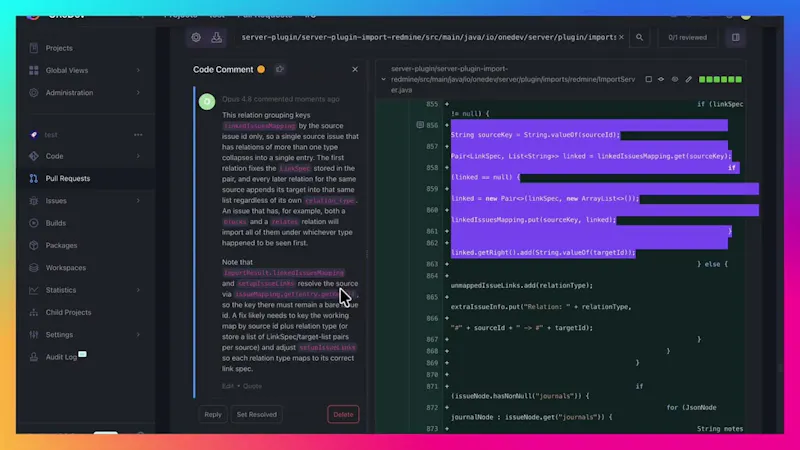The width and height of the screenshot is (800, 450).
Task: Expand the Settings submenu arrow
Action: (x=138, y=335)
